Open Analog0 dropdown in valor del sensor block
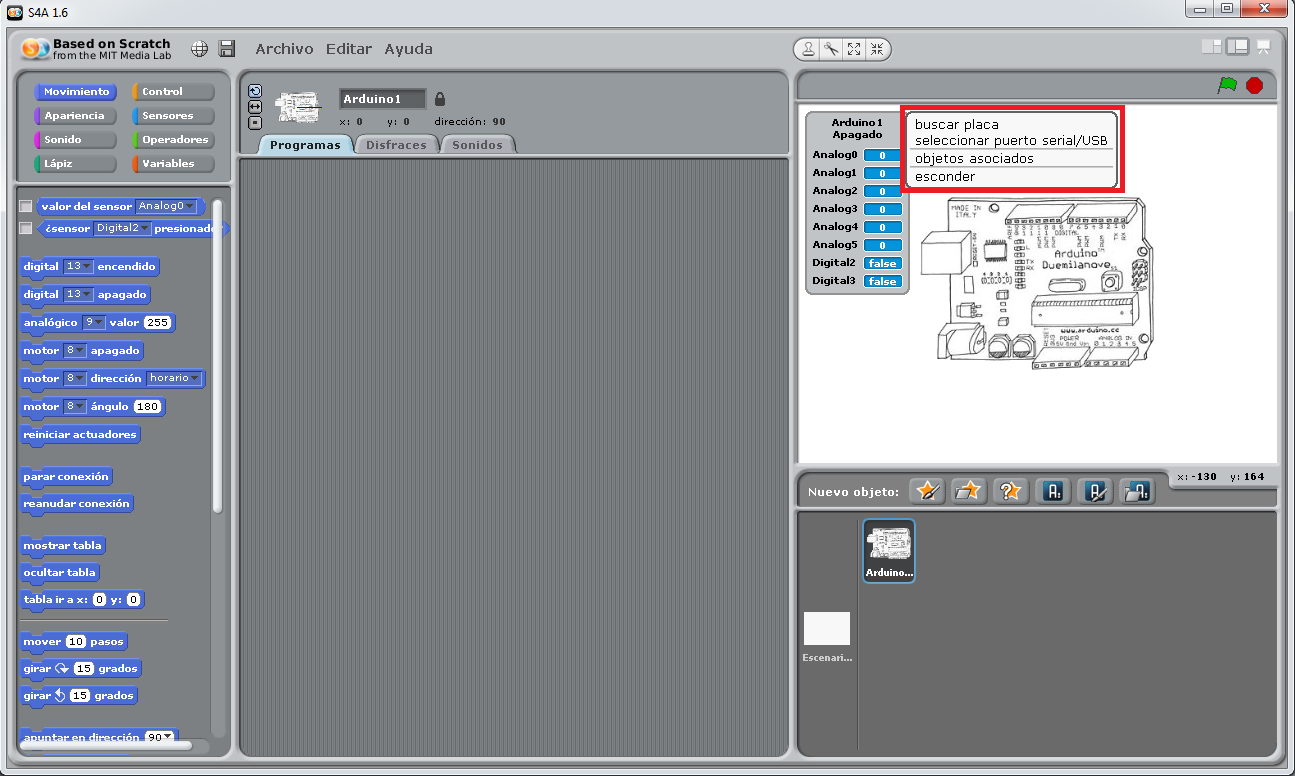The width and height of the screenshot is (1295, 776). pyautogui.click(x=166, y=206)
